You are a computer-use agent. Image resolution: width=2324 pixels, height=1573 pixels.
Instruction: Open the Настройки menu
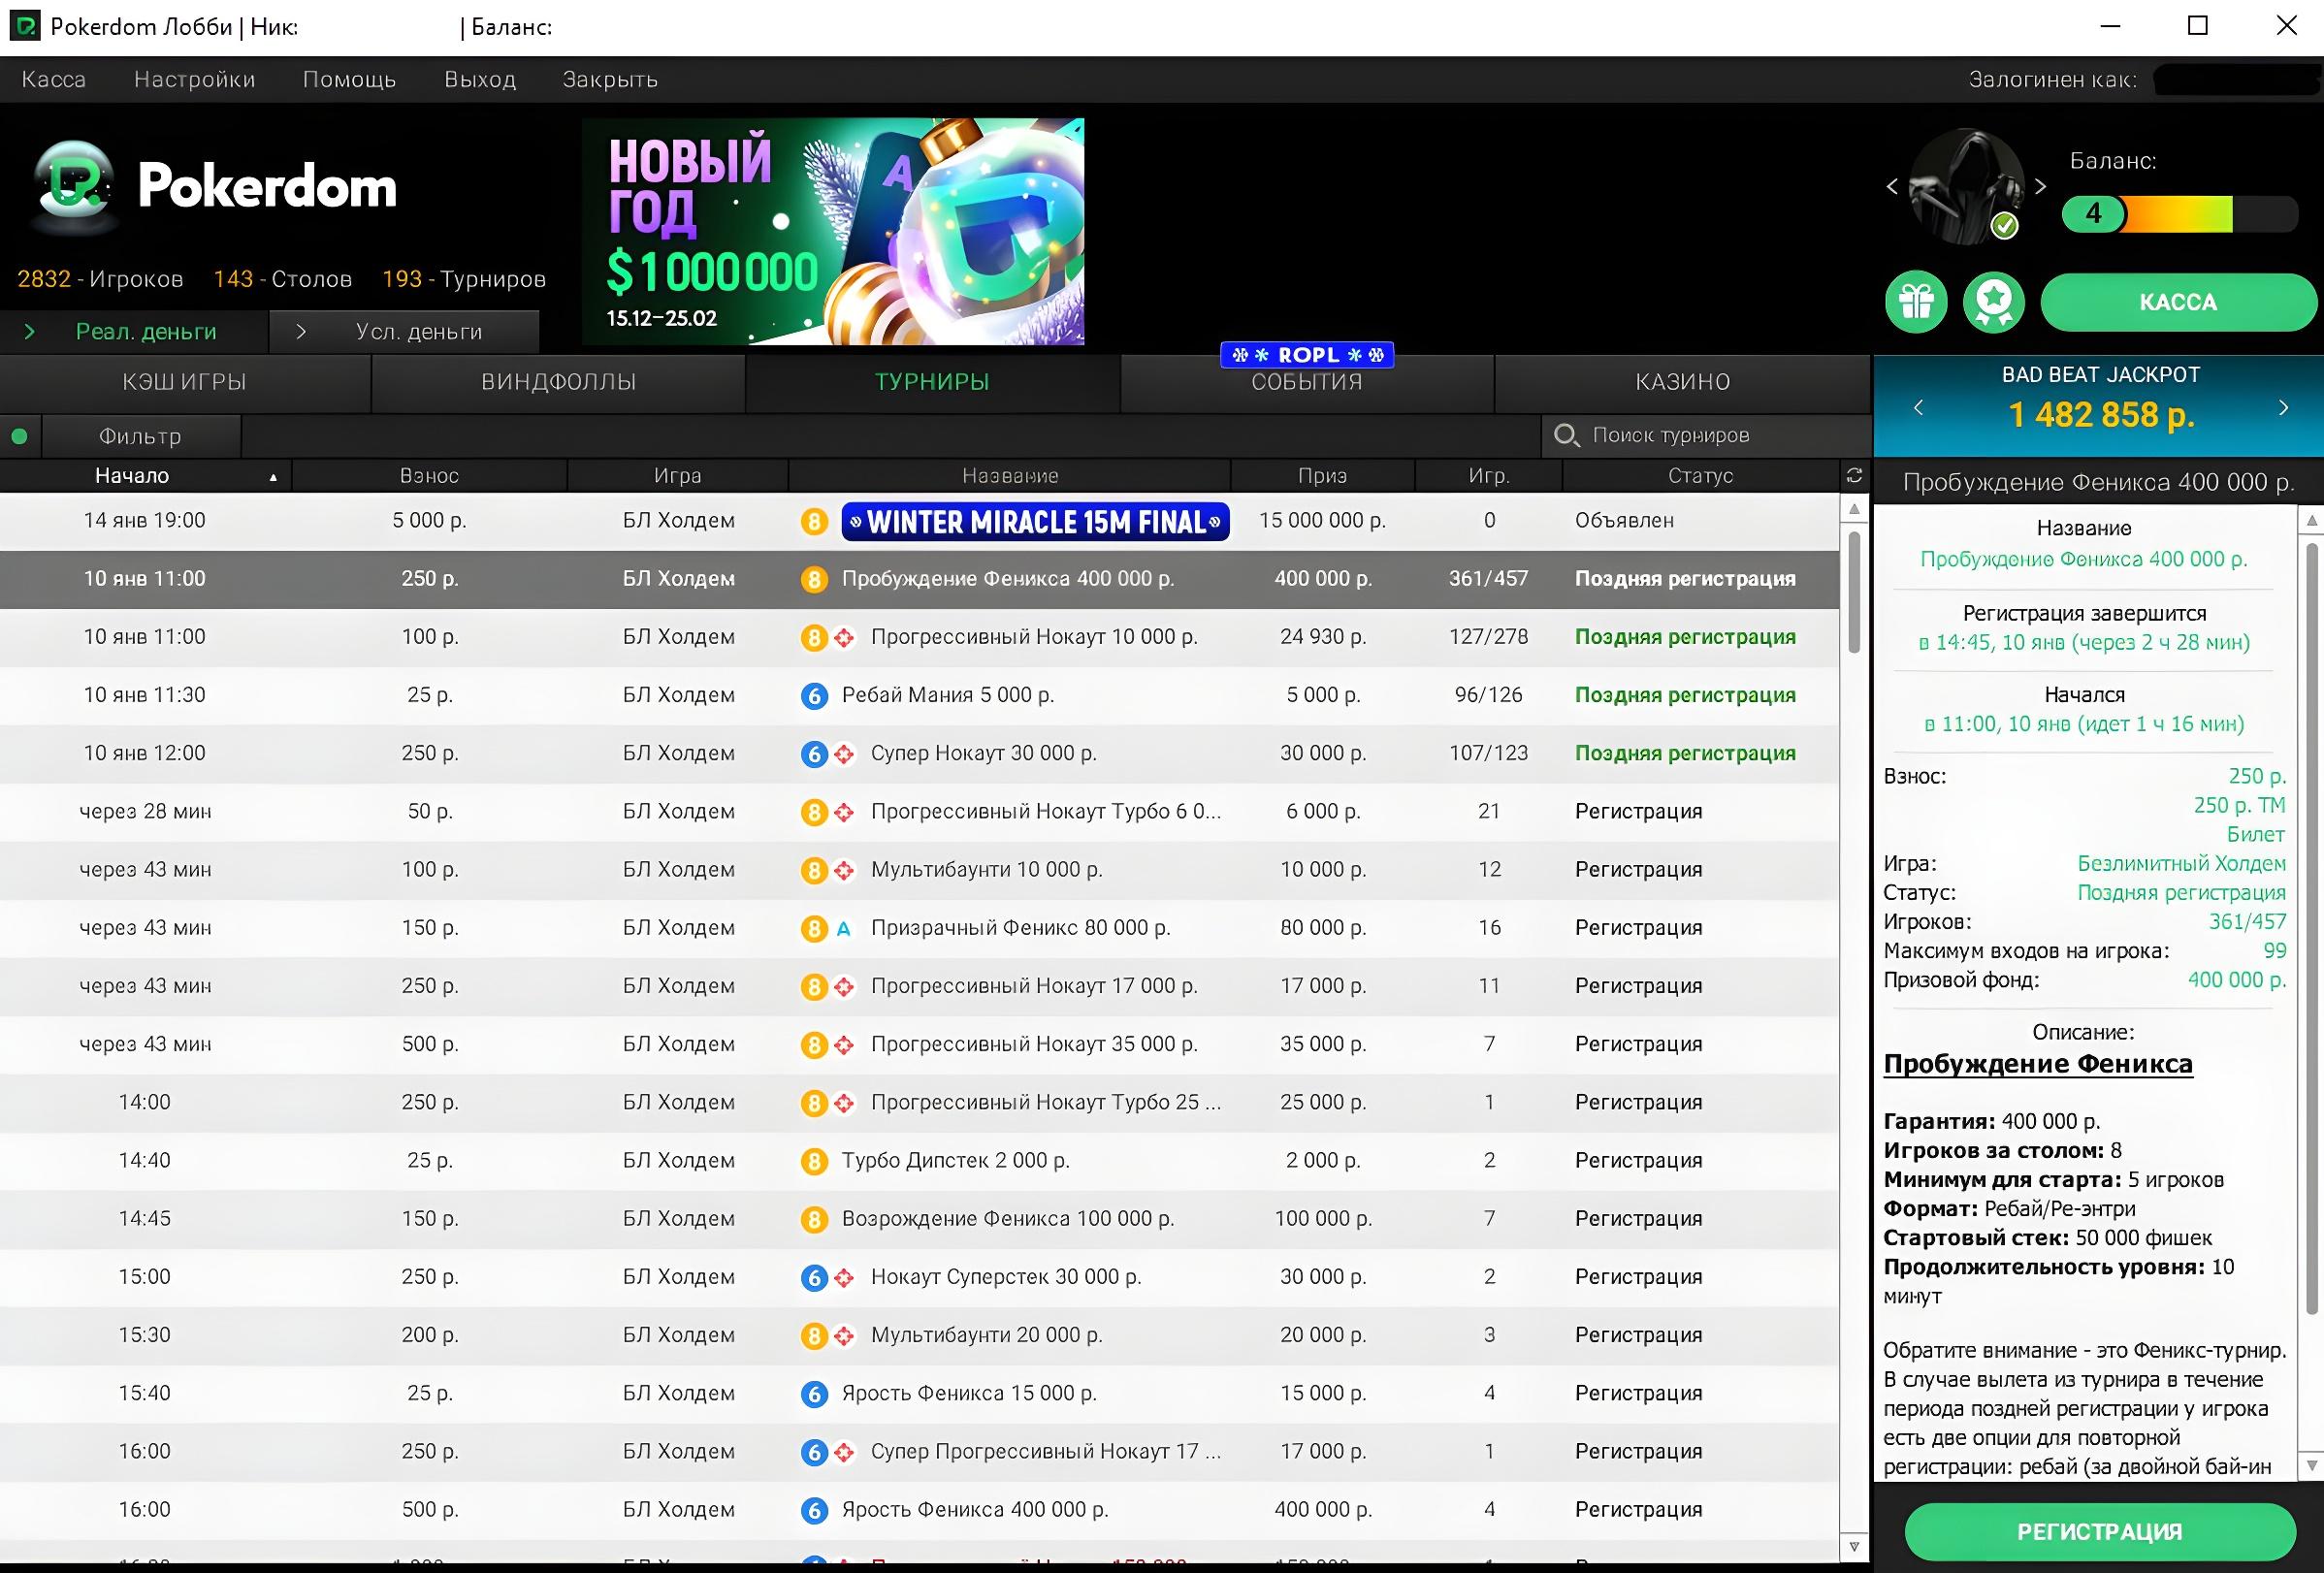(x=194, y=79)
